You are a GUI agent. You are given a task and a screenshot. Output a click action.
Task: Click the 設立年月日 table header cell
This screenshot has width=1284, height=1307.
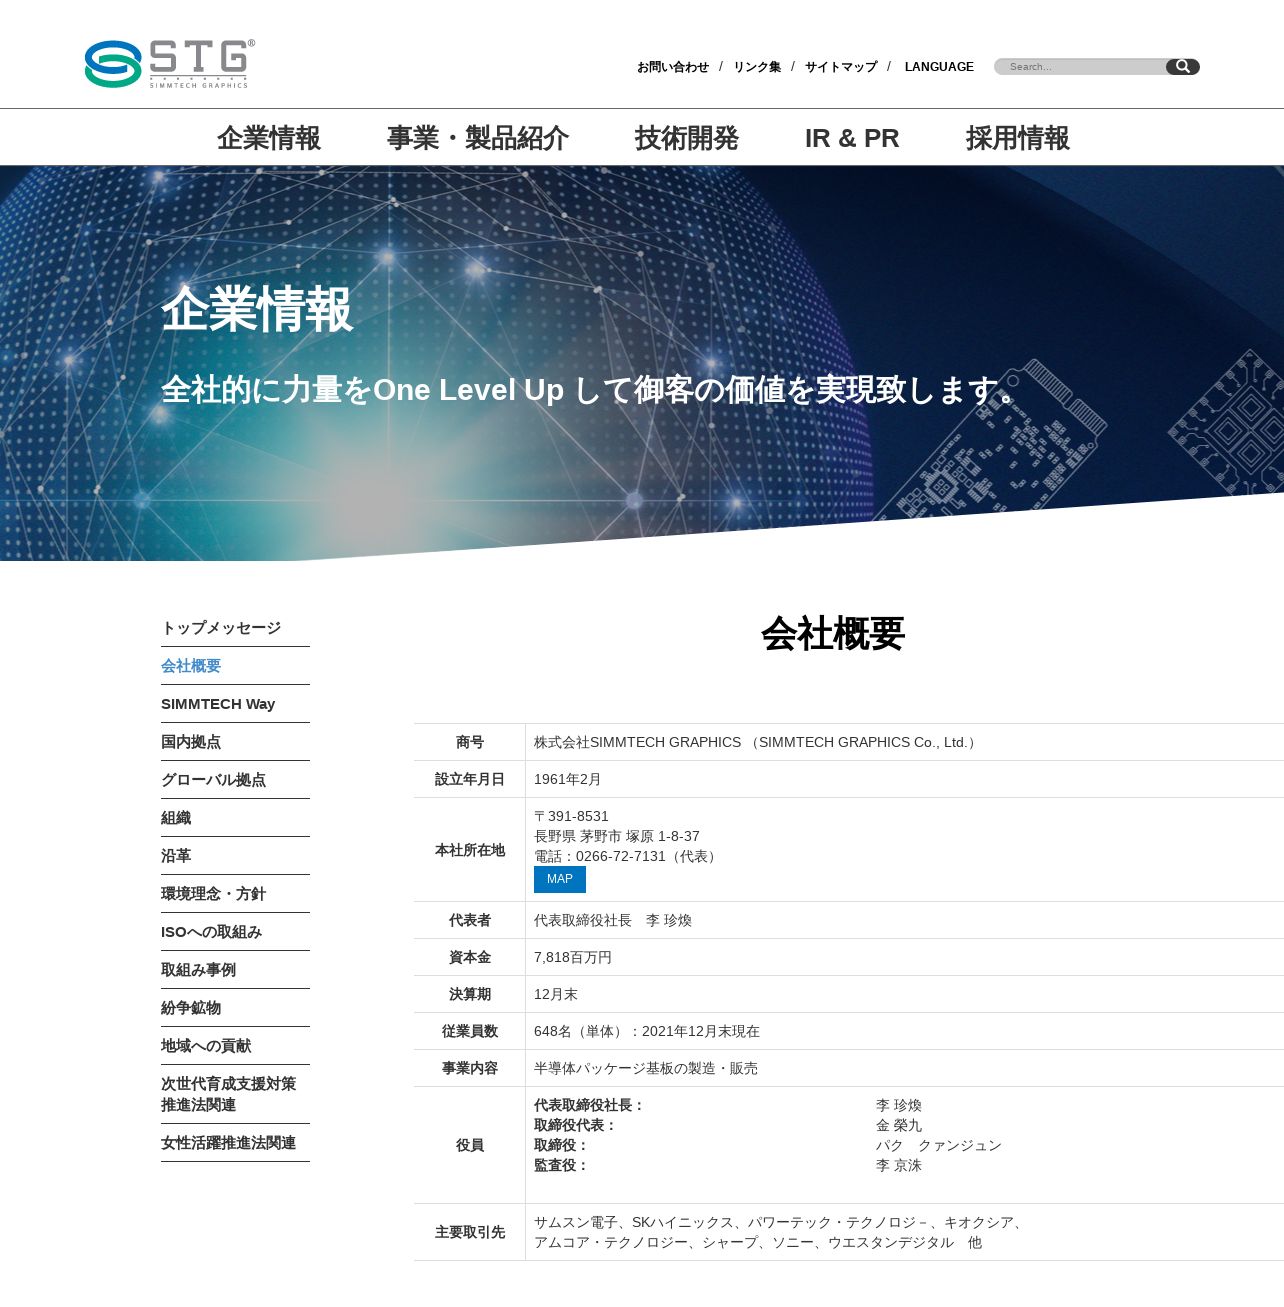click(470, 779)
